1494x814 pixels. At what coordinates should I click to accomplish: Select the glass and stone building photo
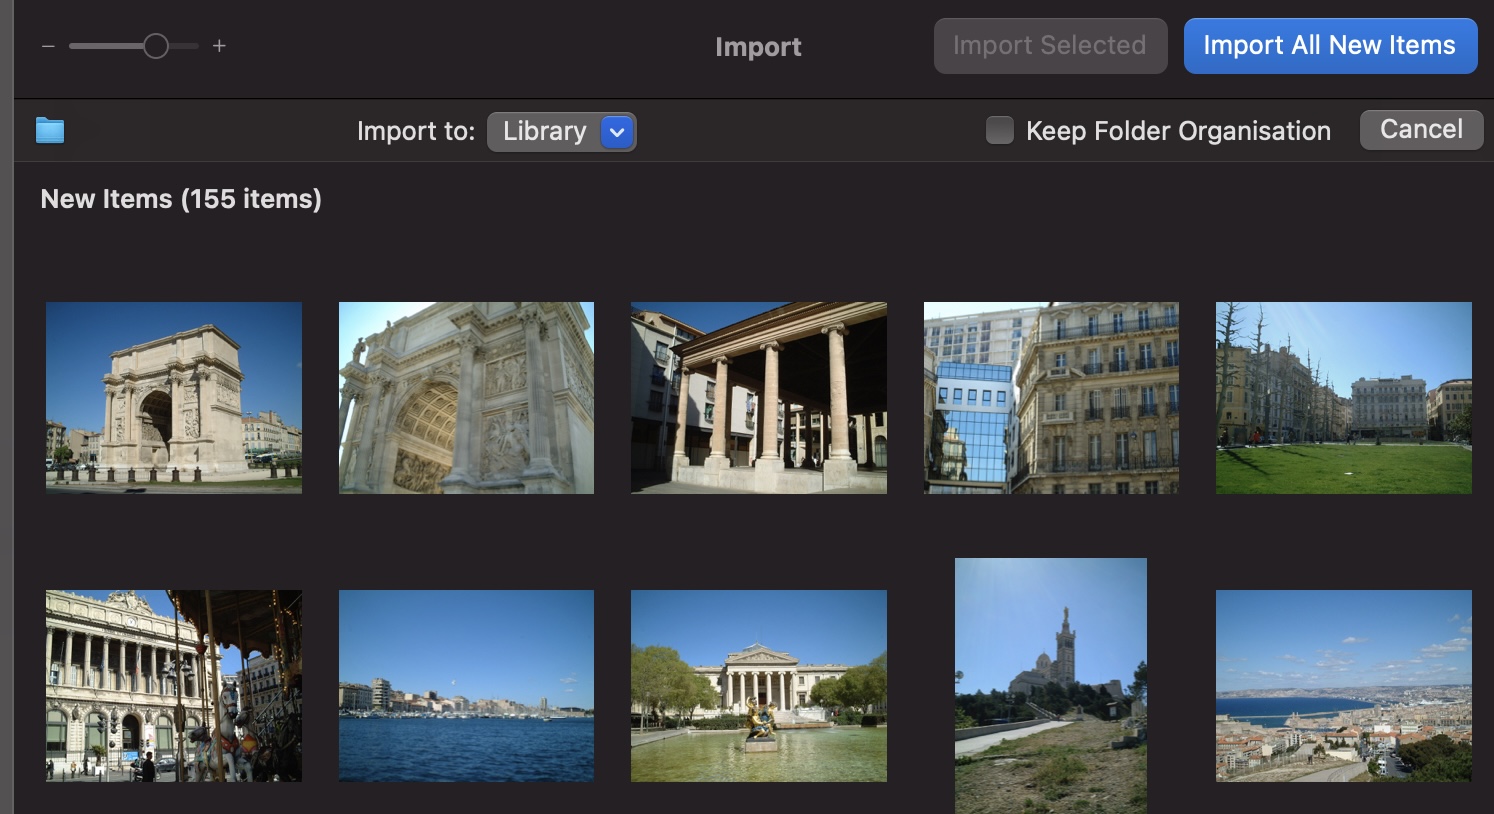point(1051,398)
